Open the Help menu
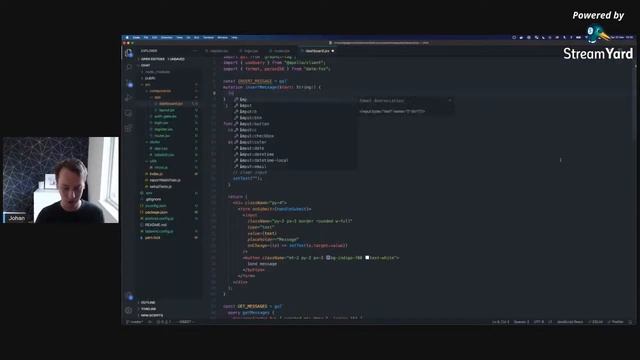This screenshot has height=360, width=640. (234, 38)
